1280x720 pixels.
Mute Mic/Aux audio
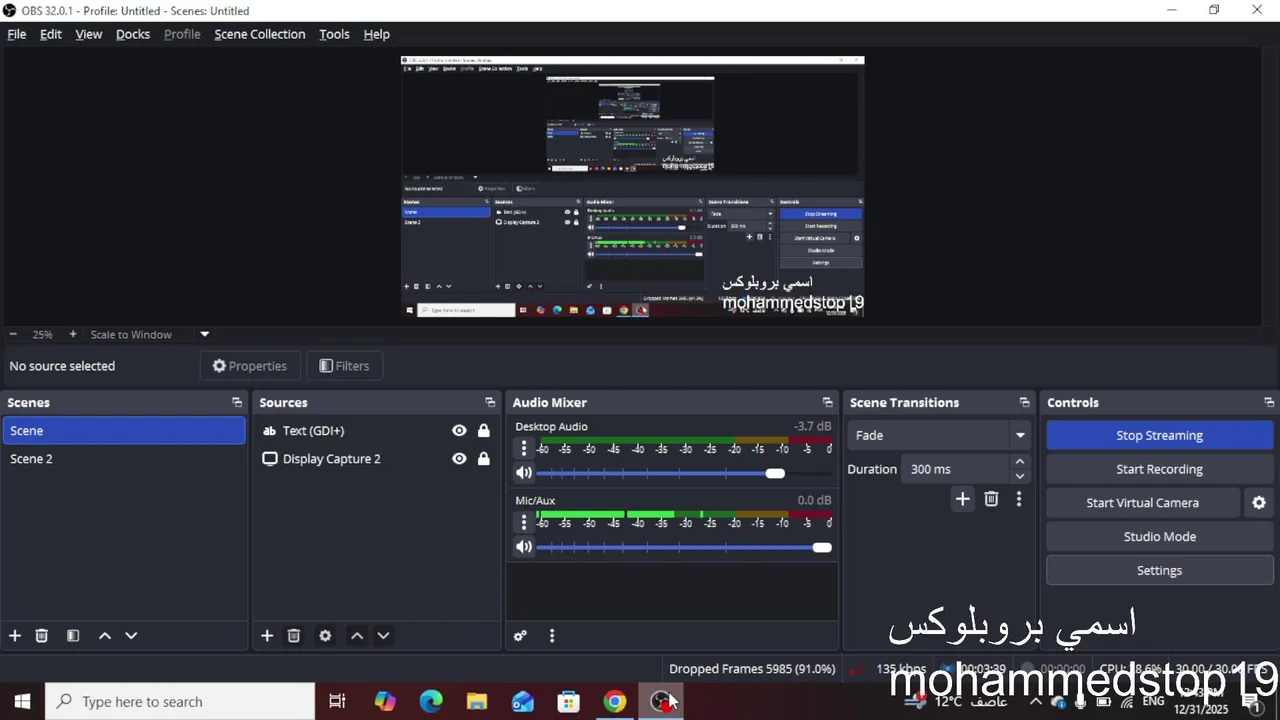(x=524, y=547)
